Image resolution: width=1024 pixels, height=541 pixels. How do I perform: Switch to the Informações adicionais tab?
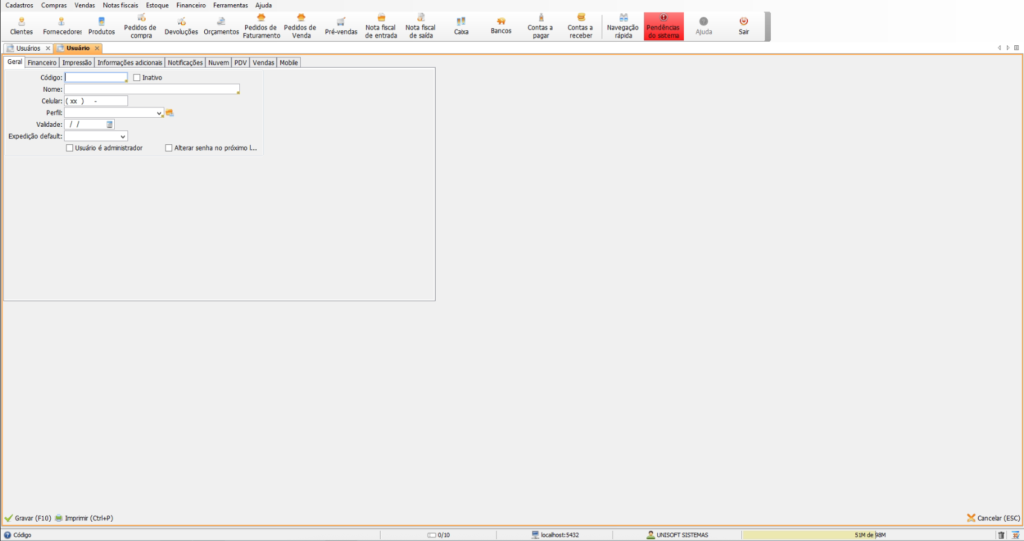point(130,62)
